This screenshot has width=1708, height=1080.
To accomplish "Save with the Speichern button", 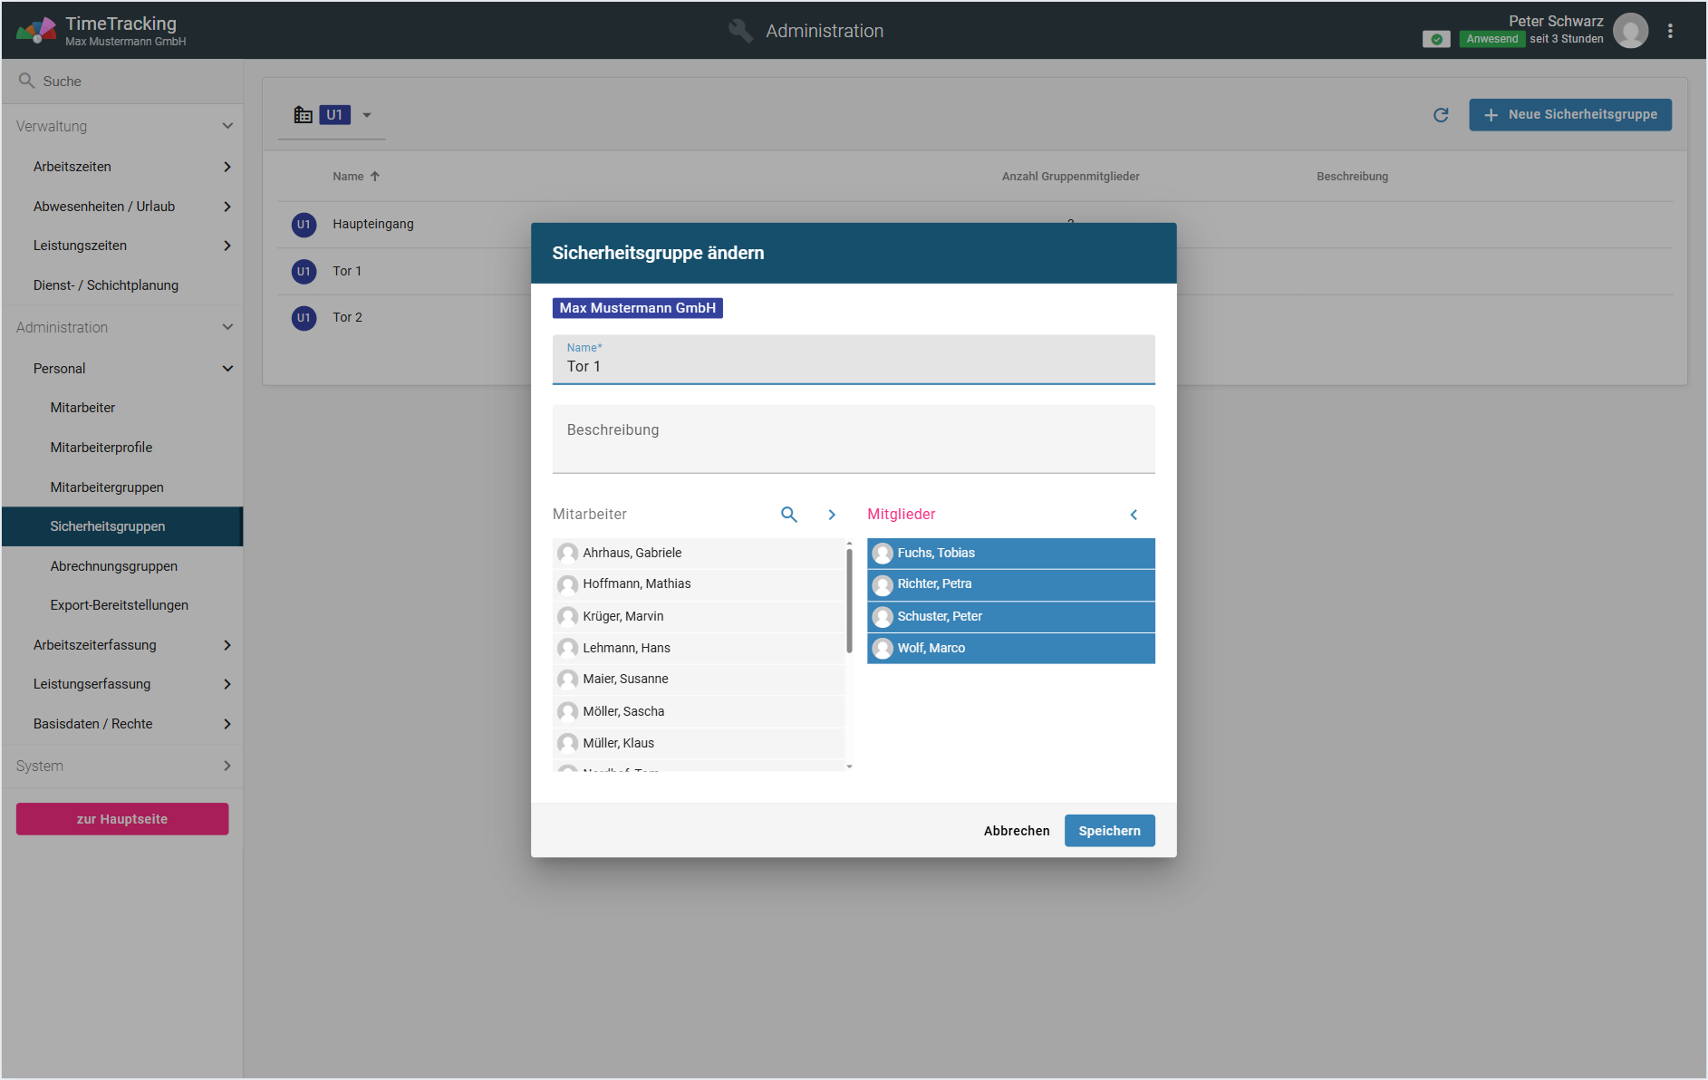I will pyautogui.click(x=1109, y=831).
